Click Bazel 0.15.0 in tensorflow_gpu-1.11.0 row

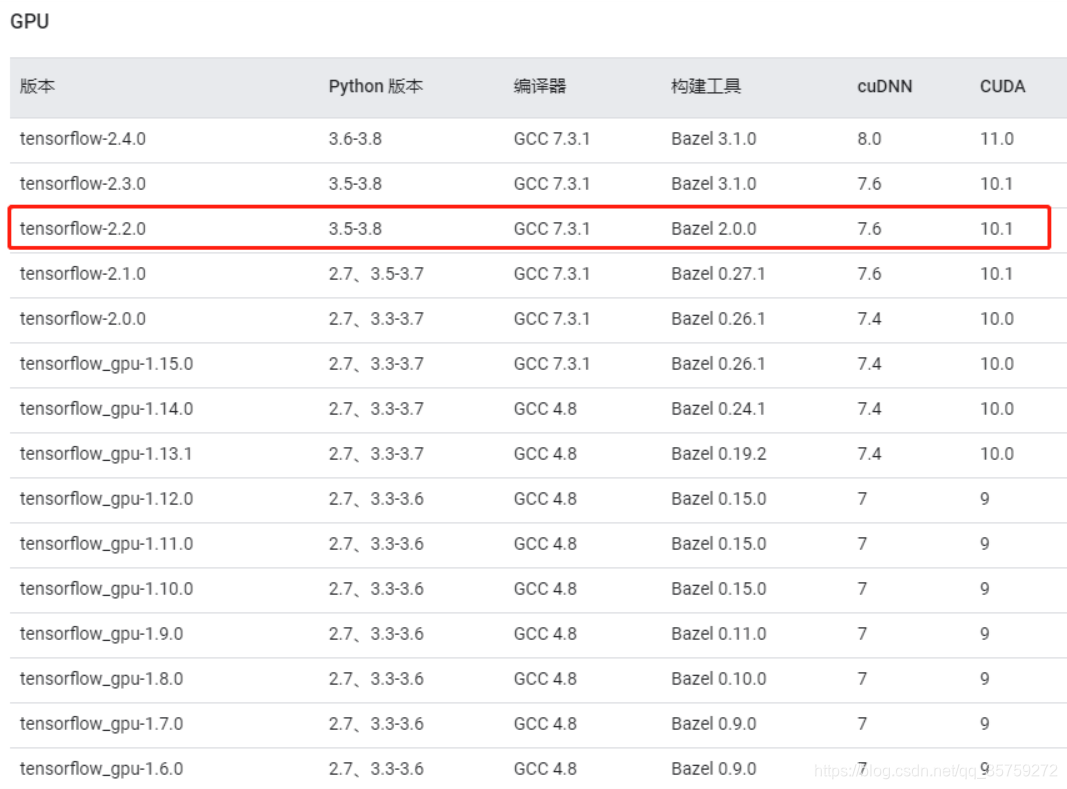pyautogui.click(x=719, y=544)
